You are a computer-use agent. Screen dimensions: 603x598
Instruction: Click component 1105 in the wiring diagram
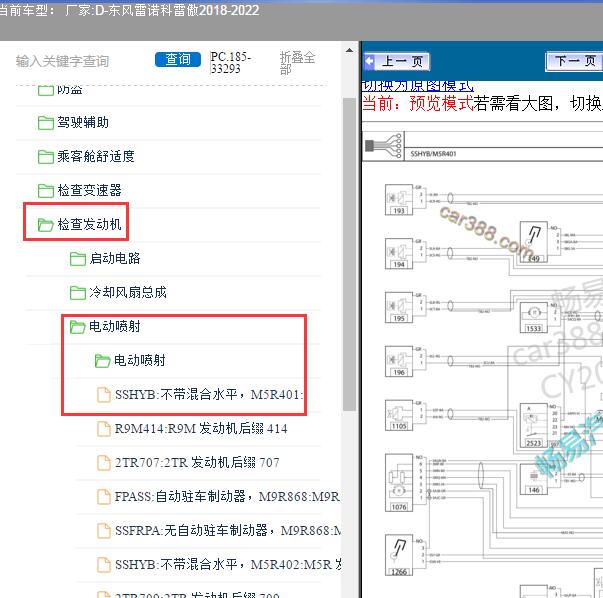(x=399, y=415)
